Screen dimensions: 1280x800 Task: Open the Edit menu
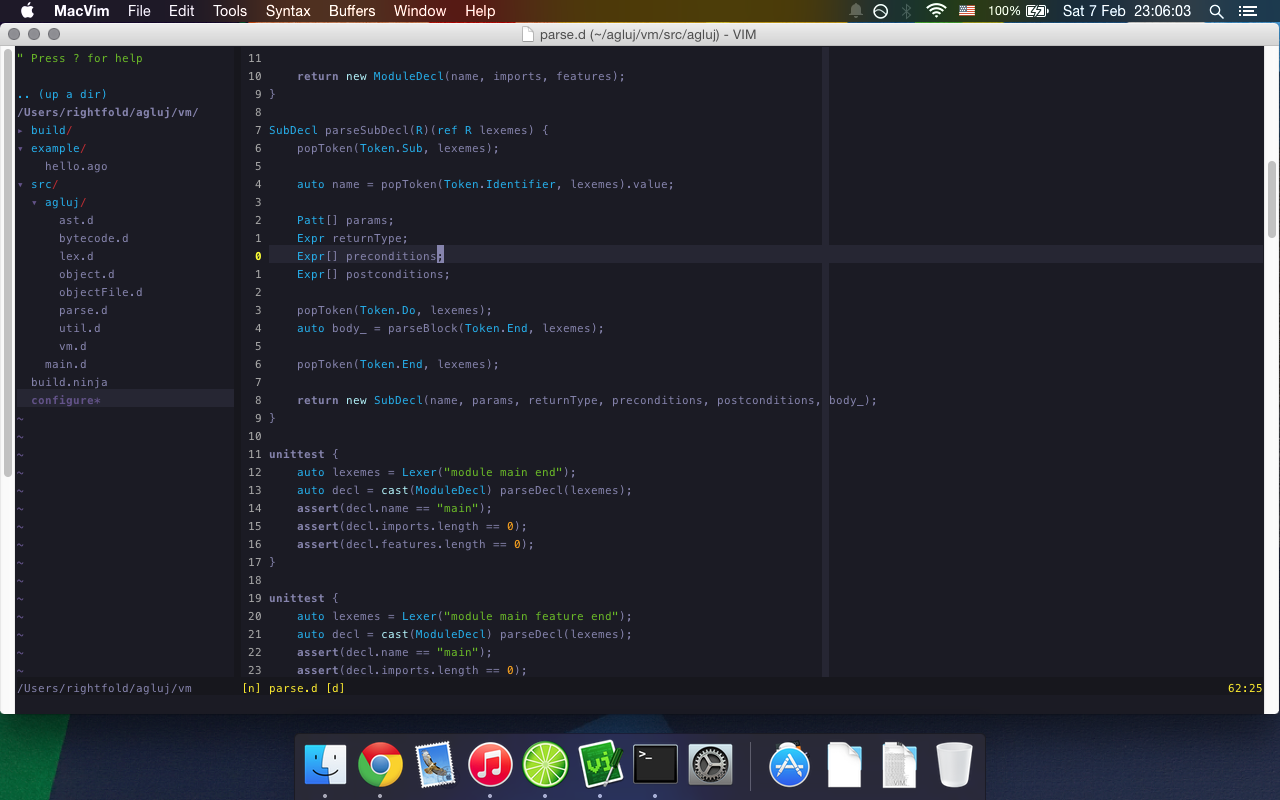point(181,11)
